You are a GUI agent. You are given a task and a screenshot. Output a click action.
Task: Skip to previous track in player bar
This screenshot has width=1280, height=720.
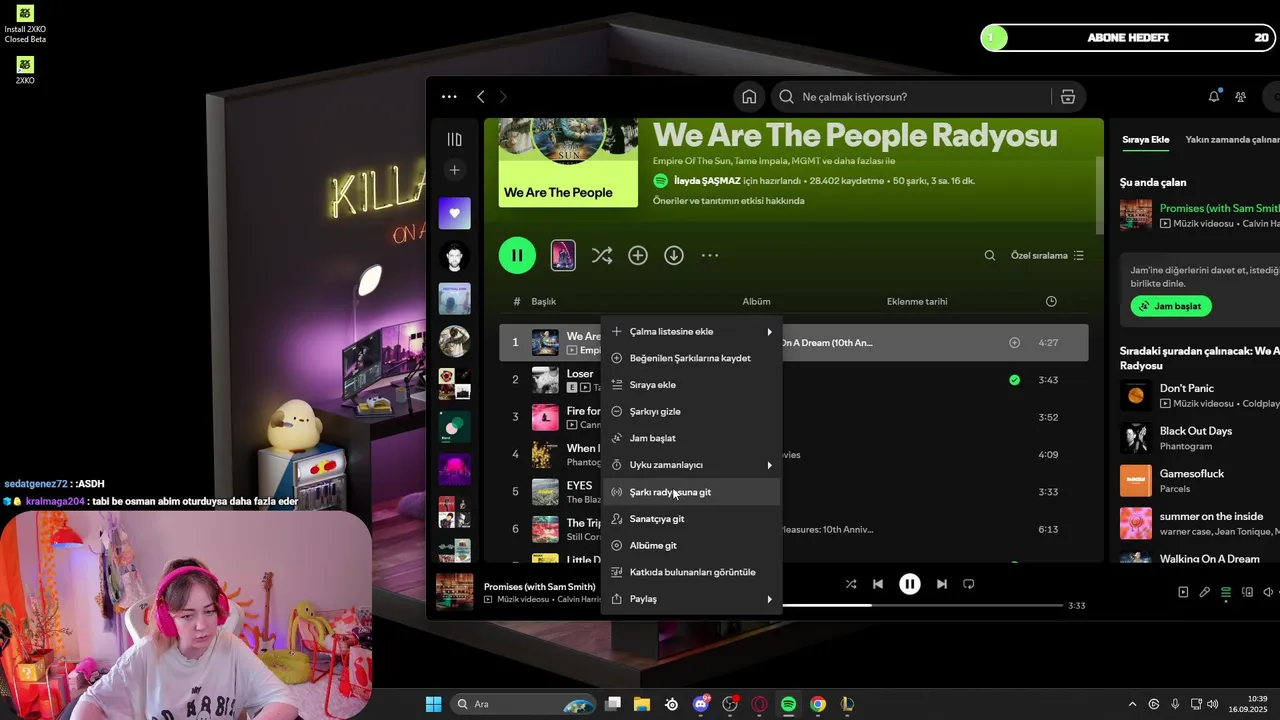[878, 584]
